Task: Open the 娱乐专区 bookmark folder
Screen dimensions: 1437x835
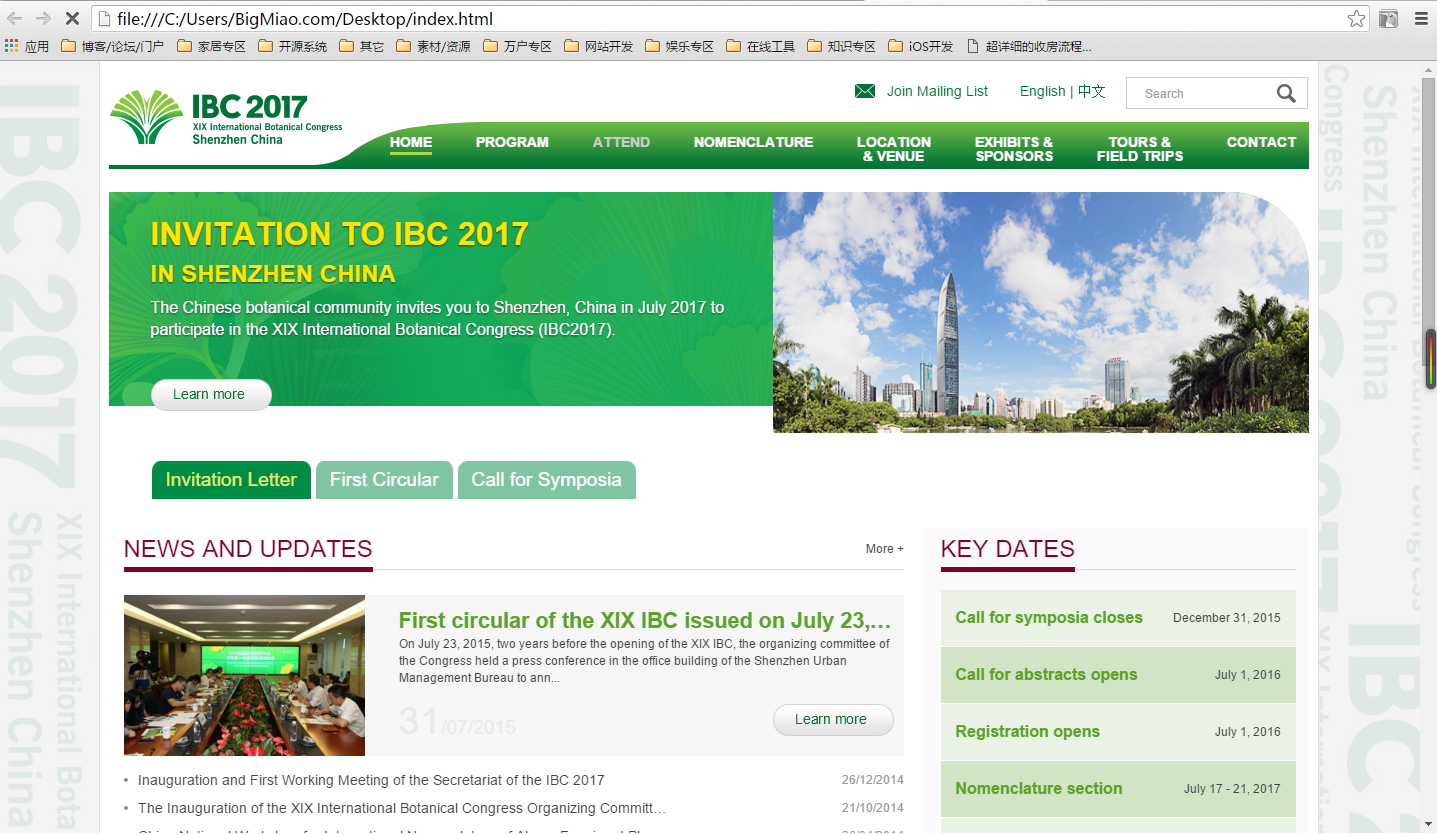Action: 680,46
